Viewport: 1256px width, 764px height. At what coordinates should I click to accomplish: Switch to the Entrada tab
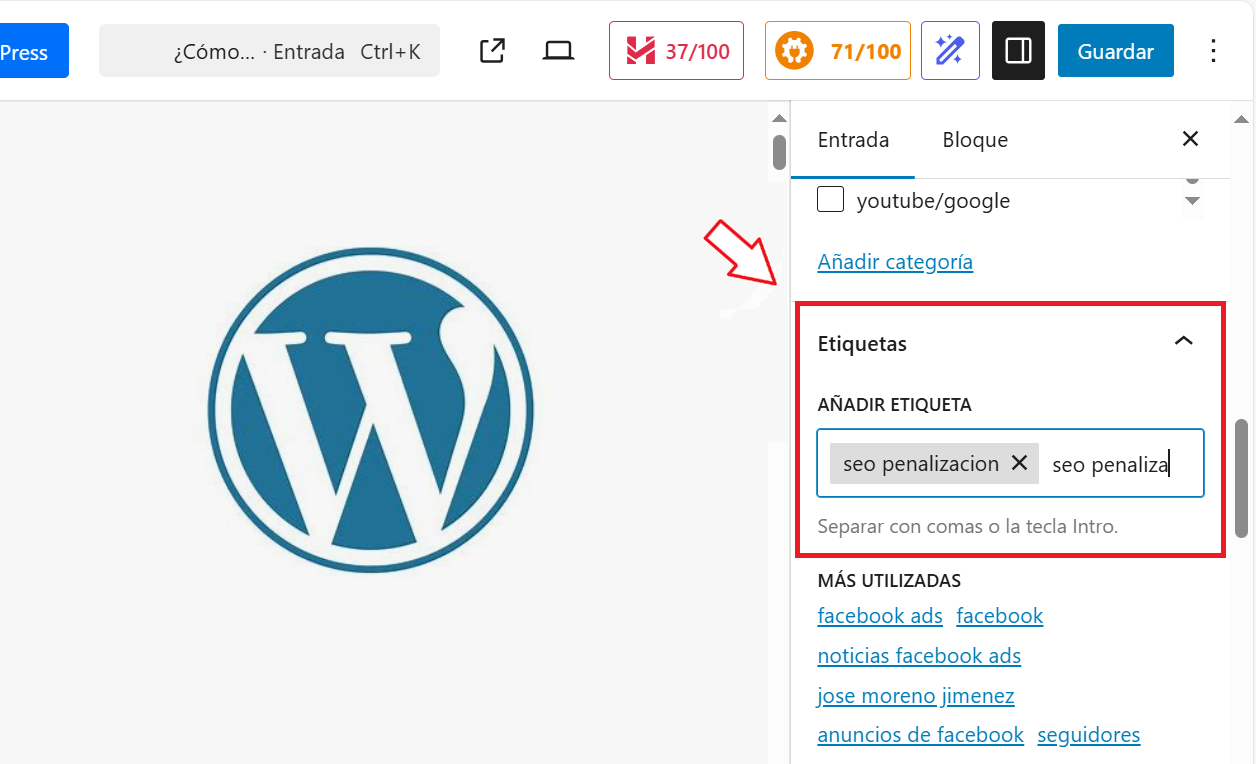click(x=853, y=140)
